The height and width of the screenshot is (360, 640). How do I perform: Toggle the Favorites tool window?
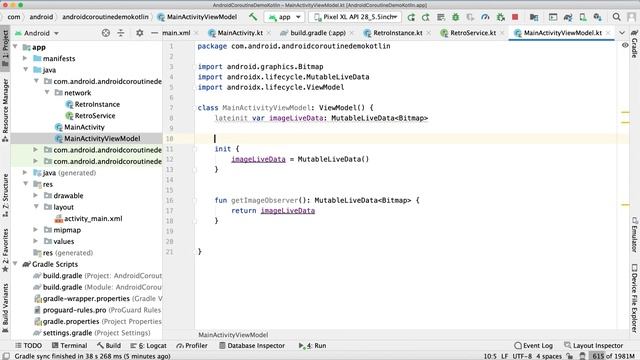coord(5,250)
